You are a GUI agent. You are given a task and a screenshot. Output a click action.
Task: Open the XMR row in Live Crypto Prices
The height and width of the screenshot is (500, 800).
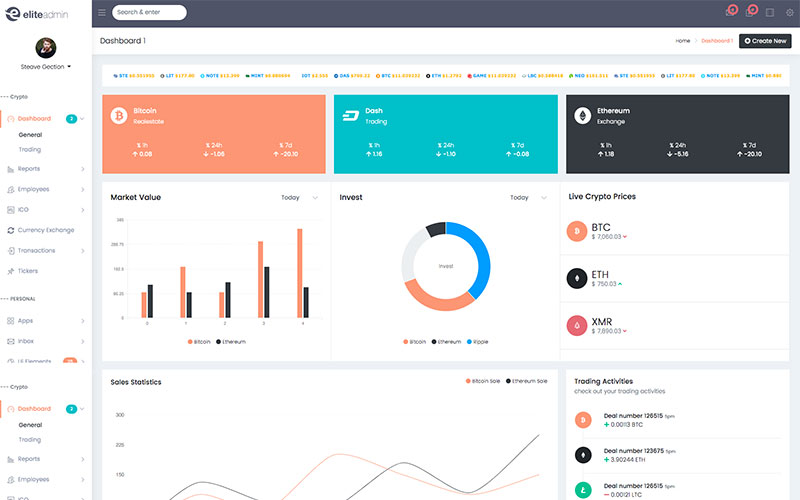pyautogui.click(x=674, y=326)
